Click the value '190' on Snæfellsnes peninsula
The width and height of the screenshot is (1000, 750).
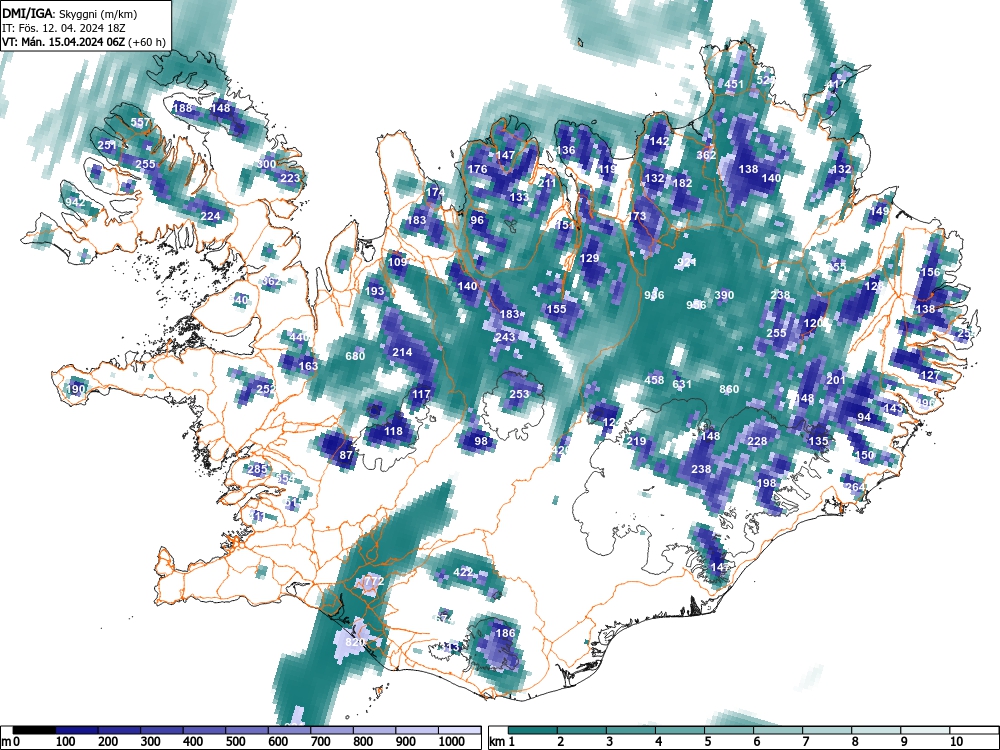click(75, 389)
